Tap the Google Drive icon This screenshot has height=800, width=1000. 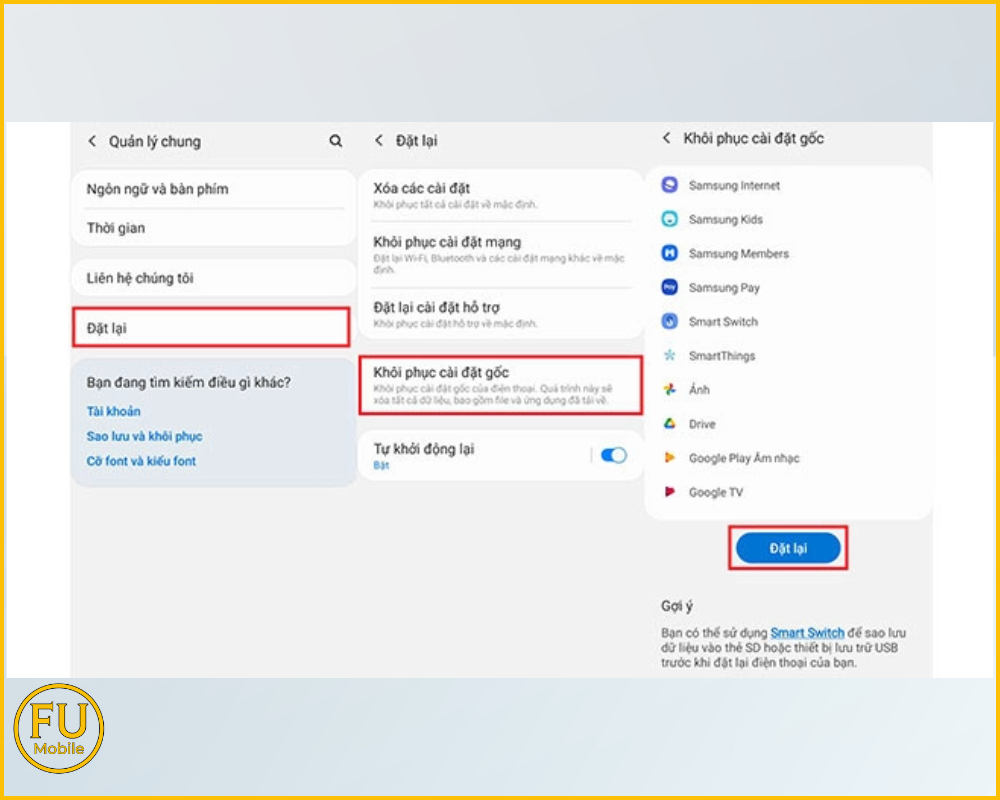670,424
